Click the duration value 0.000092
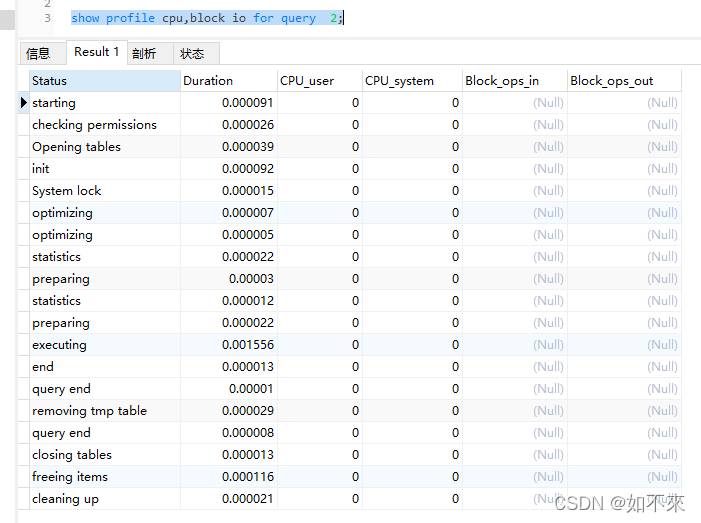The height and width of the screenshot is (523, 701). (x=248, y=169)
